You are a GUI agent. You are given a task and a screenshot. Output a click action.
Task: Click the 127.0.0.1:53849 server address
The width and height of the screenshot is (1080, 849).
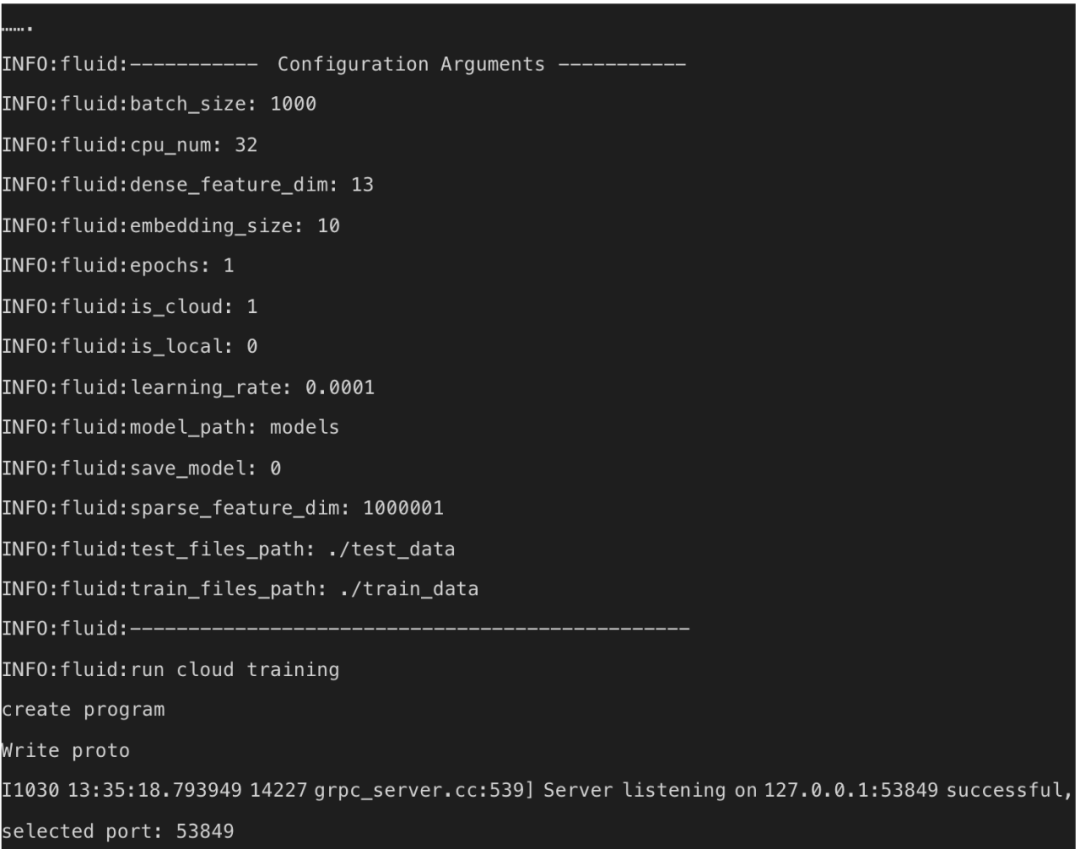coord(831,791)
